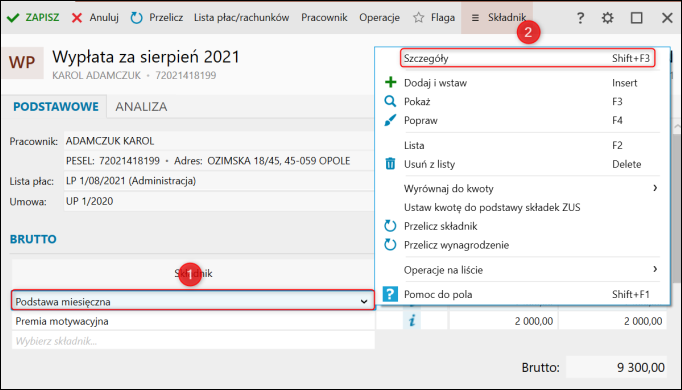Click the blue info icon beside Premia motywacyjna
The image size is (682, 390).
(x=412, y=321)
